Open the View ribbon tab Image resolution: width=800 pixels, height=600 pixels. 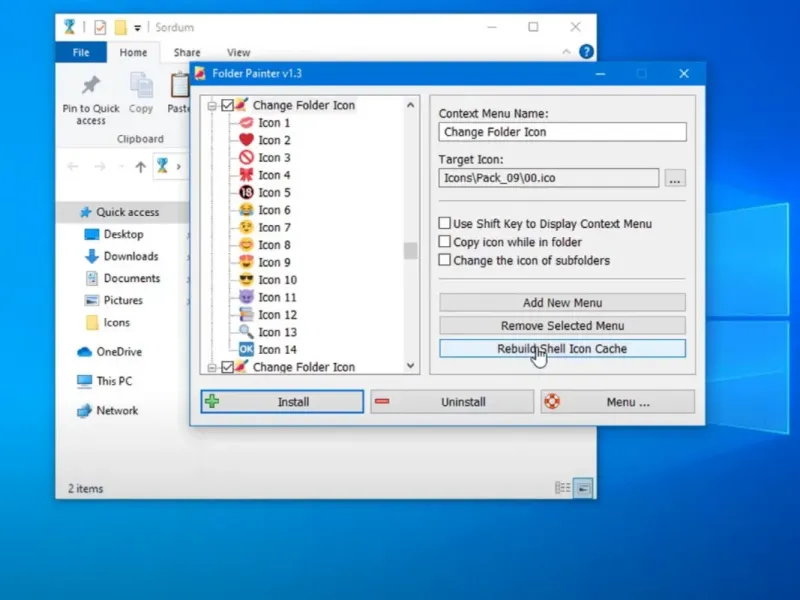pyautogui.click(x=238, y=52)
